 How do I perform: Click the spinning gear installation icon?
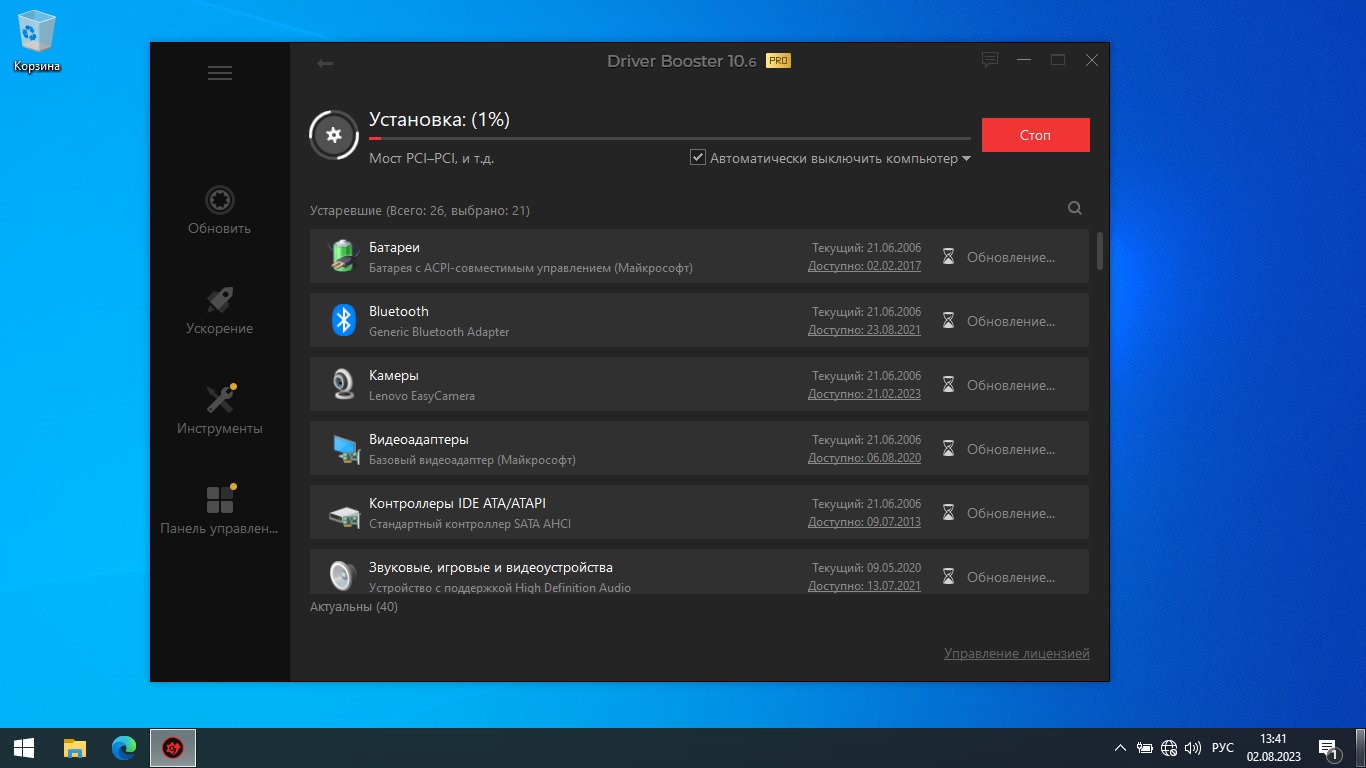(x=334, y=135)
